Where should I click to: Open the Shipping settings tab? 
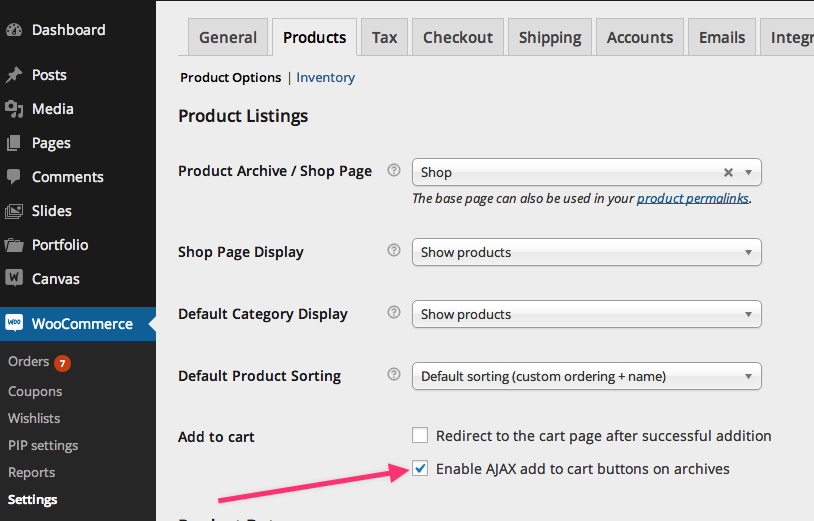550,38
